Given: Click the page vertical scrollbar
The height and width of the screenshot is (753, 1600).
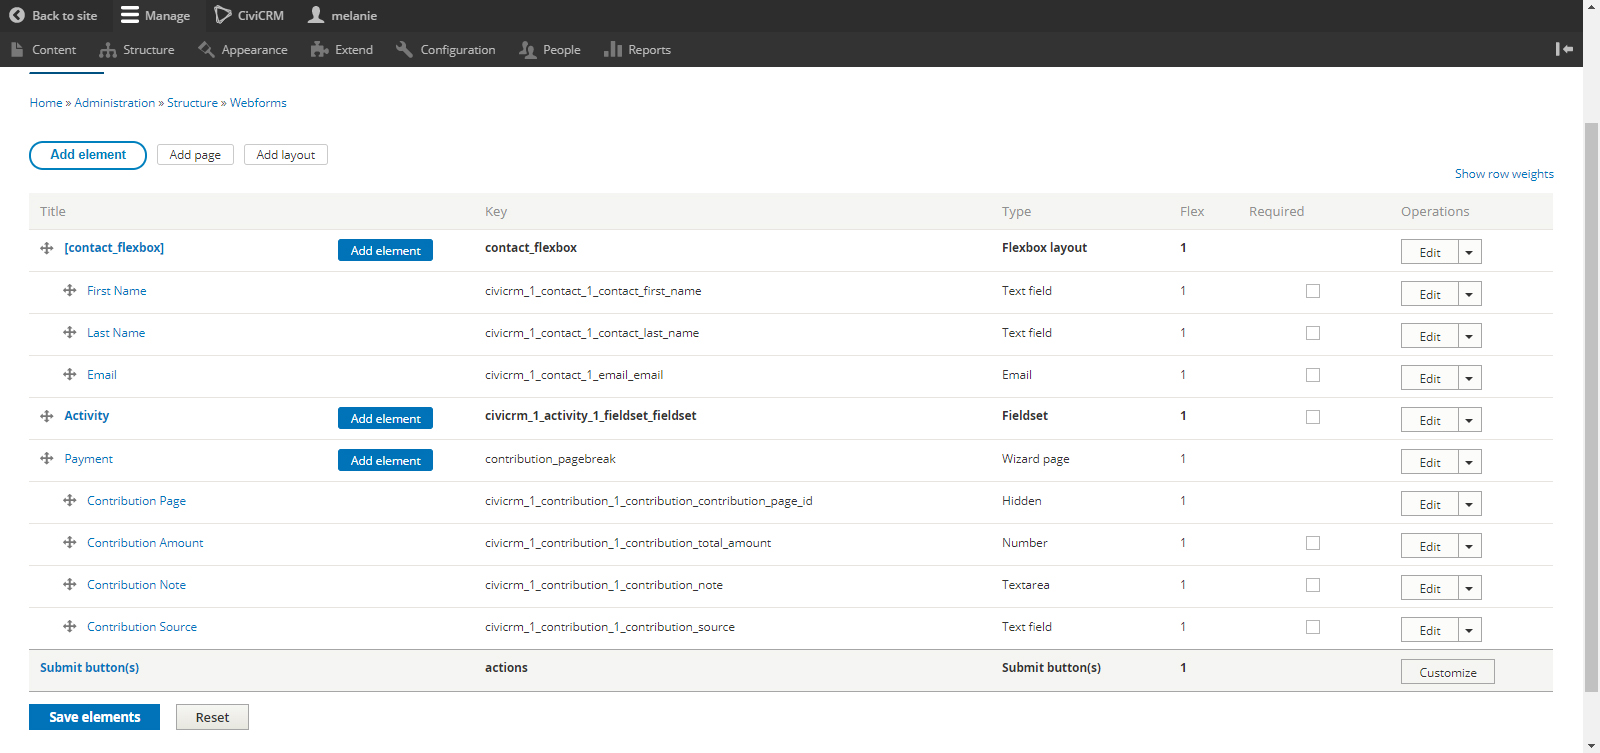Looking at the screenshot, I should point(1591,406).
